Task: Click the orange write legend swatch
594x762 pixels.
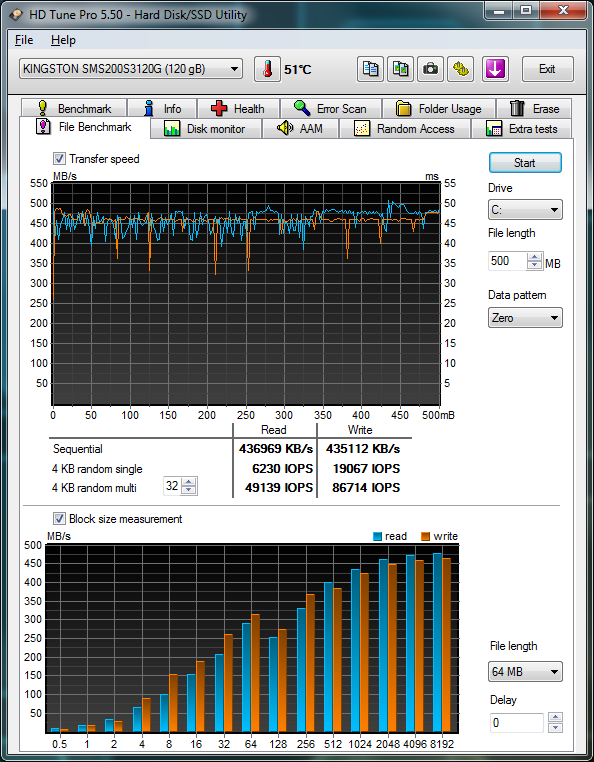Action: [x=425, y=537]
